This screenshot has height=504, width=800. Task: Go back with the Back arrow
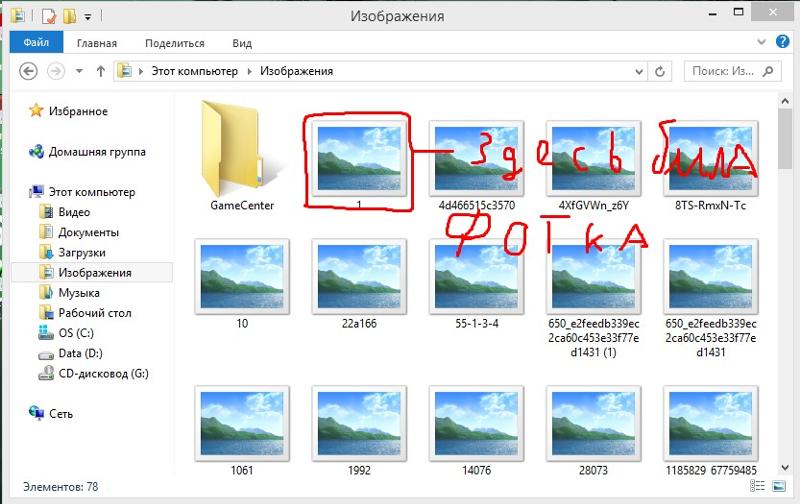(29, 71)
